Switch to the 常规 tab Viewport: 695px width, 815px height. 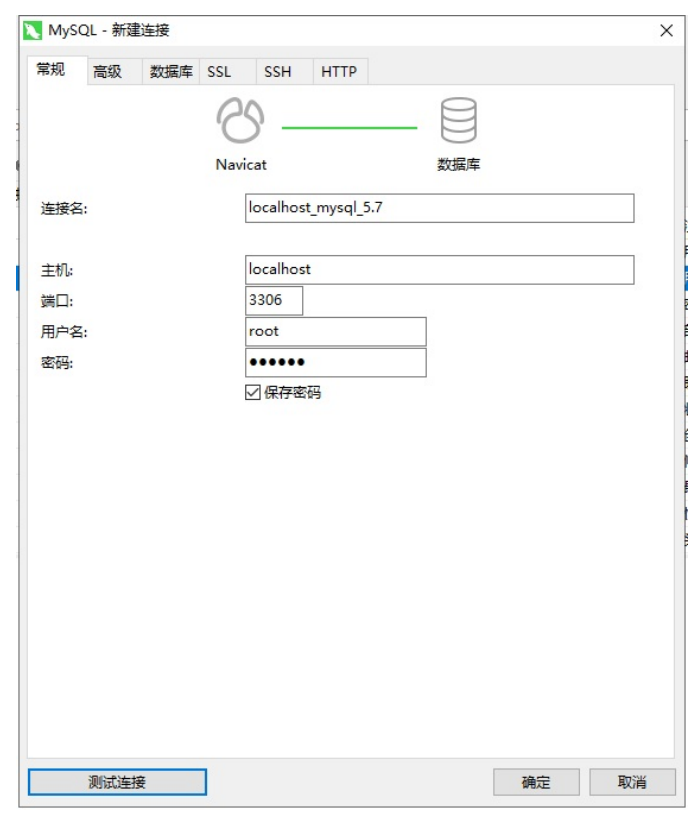(x=57, y=70)
